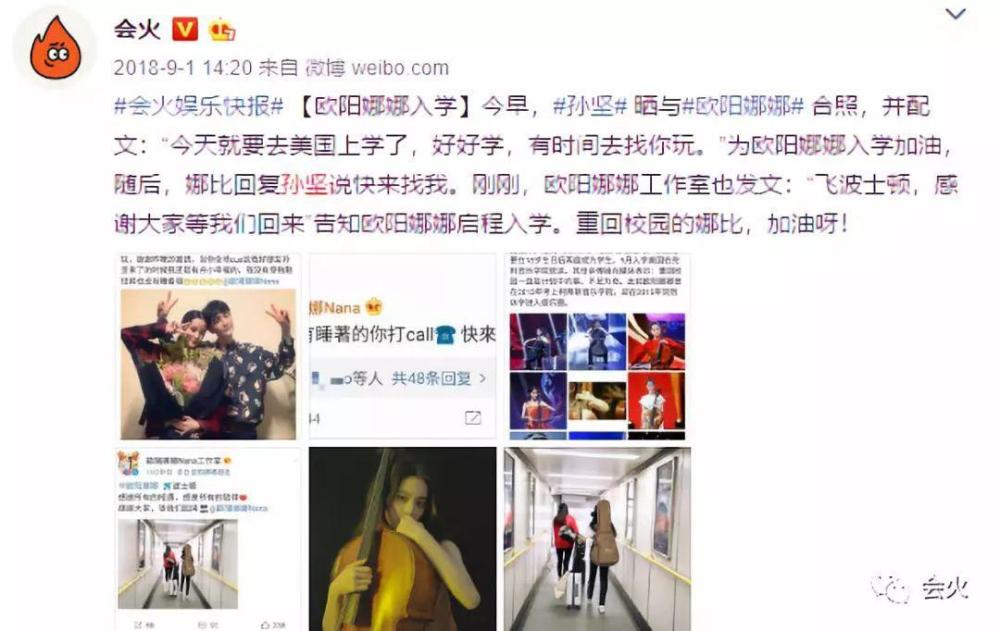Open the couple with flowers photo thumbnail
Screen dimensions: 1000x631
[208, 346]
